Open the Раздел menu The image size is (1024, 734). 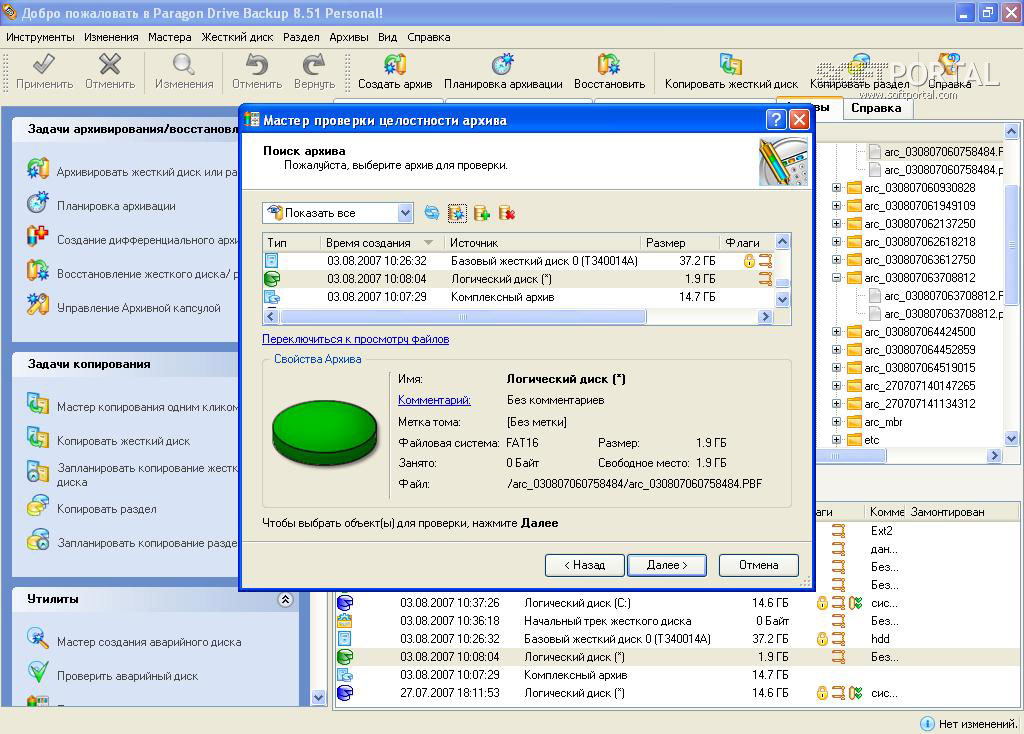(x=301, y=37)
